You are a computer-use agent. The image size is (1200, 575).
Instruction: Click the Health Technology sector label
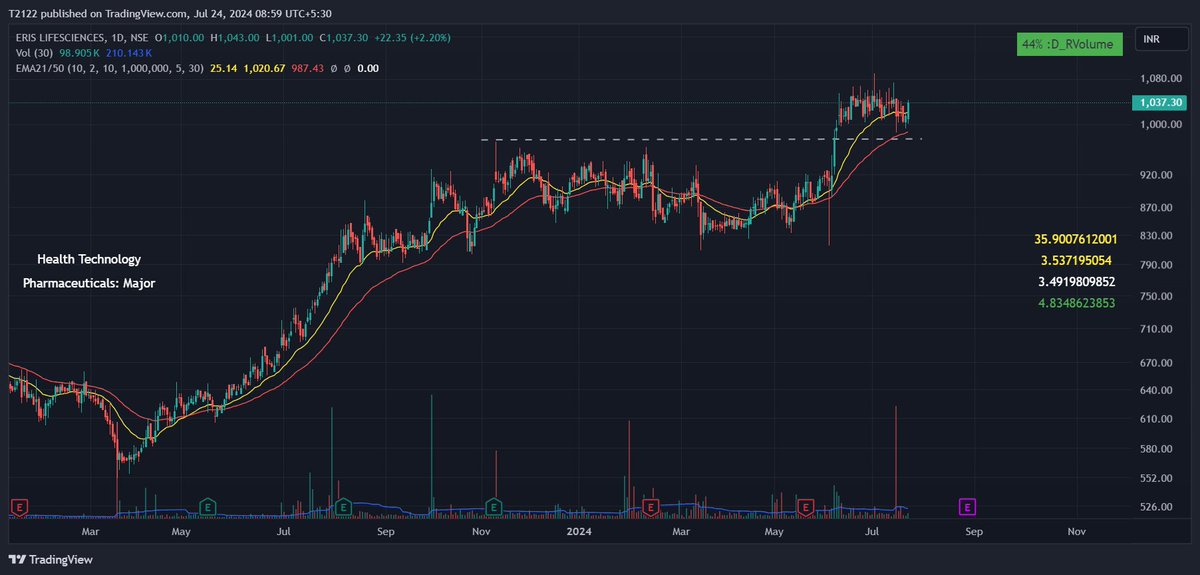pos(89,259)
